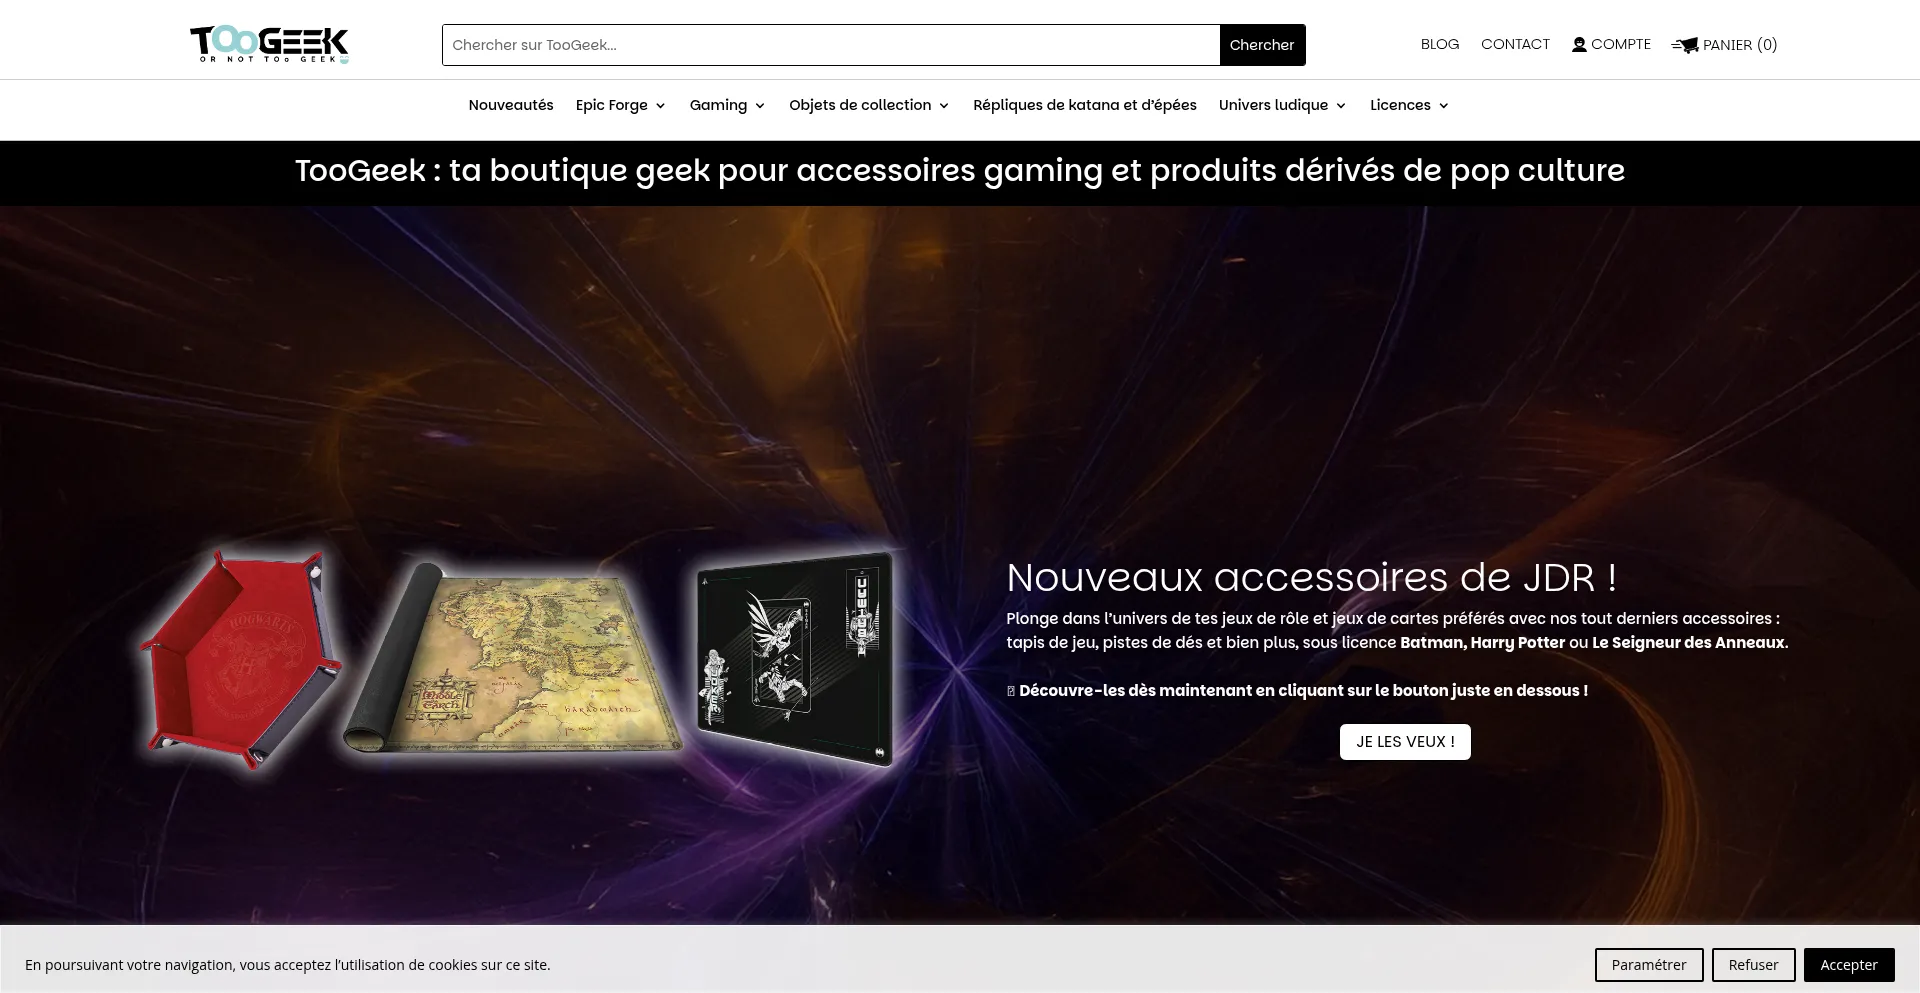Go to the CONTACT page
This screenshot has height=993, width=1920.
tap(1515, 44)
